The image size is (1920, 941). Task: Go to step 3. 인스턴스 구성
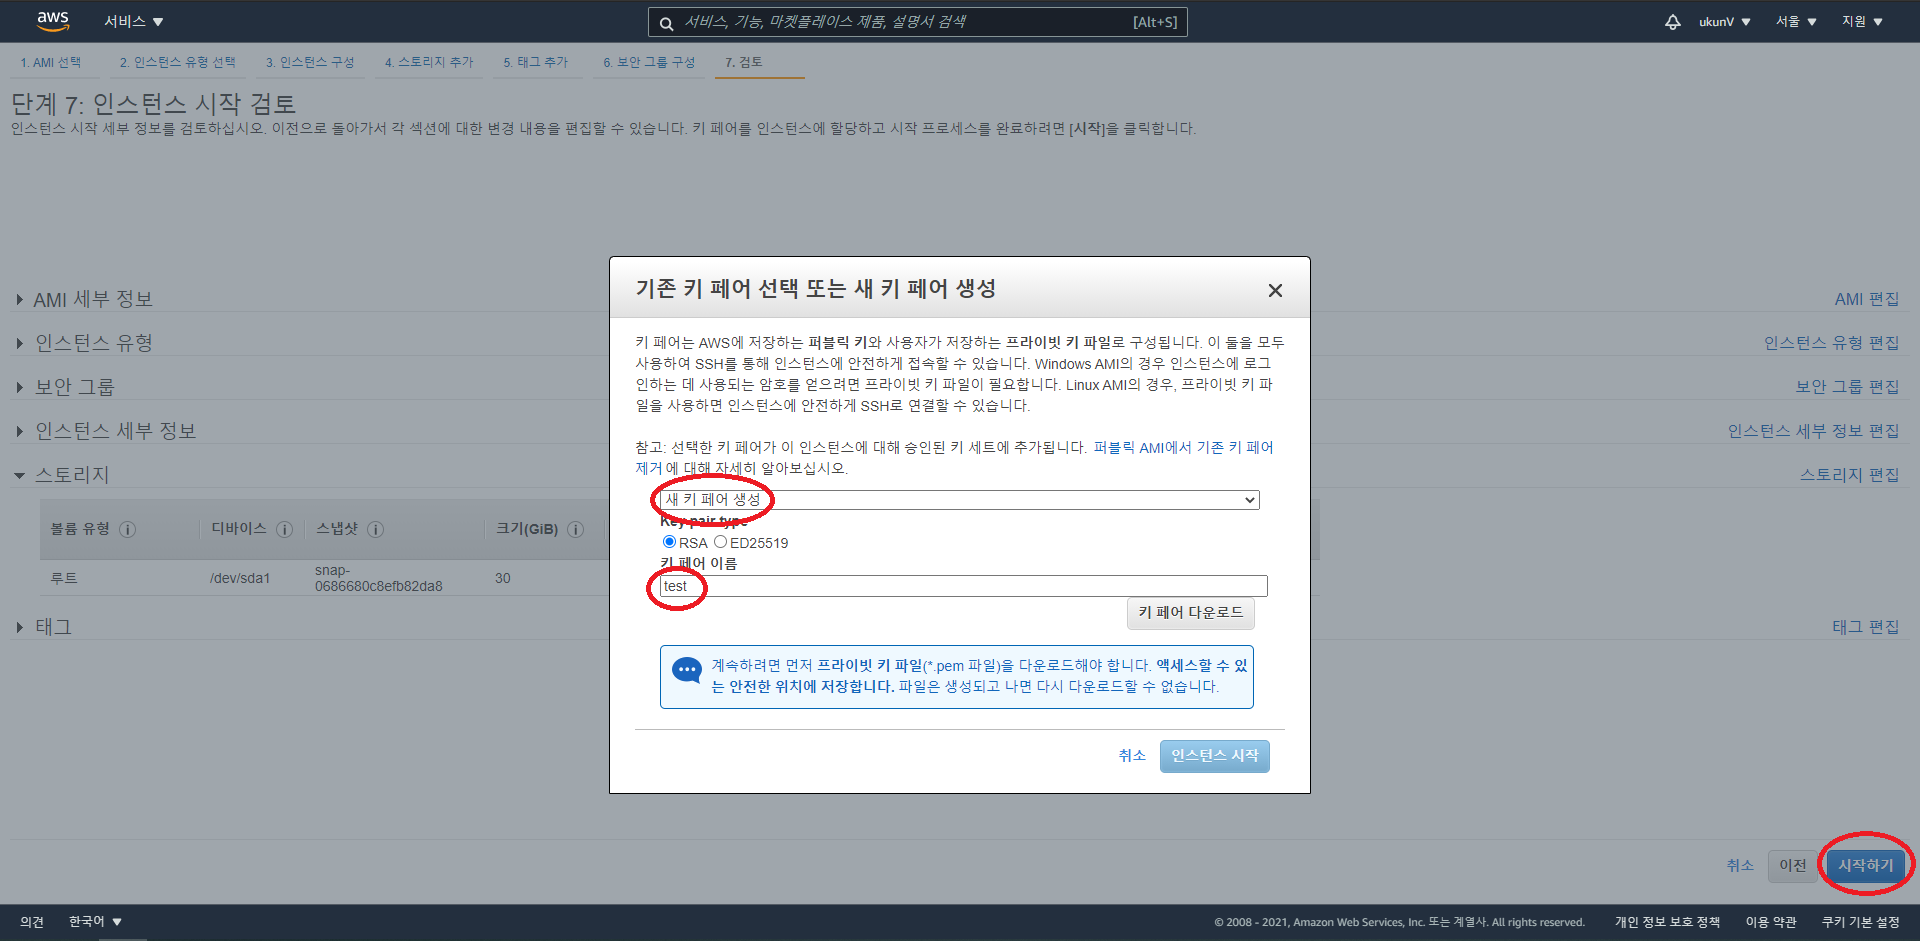click(x=310, y=62)
